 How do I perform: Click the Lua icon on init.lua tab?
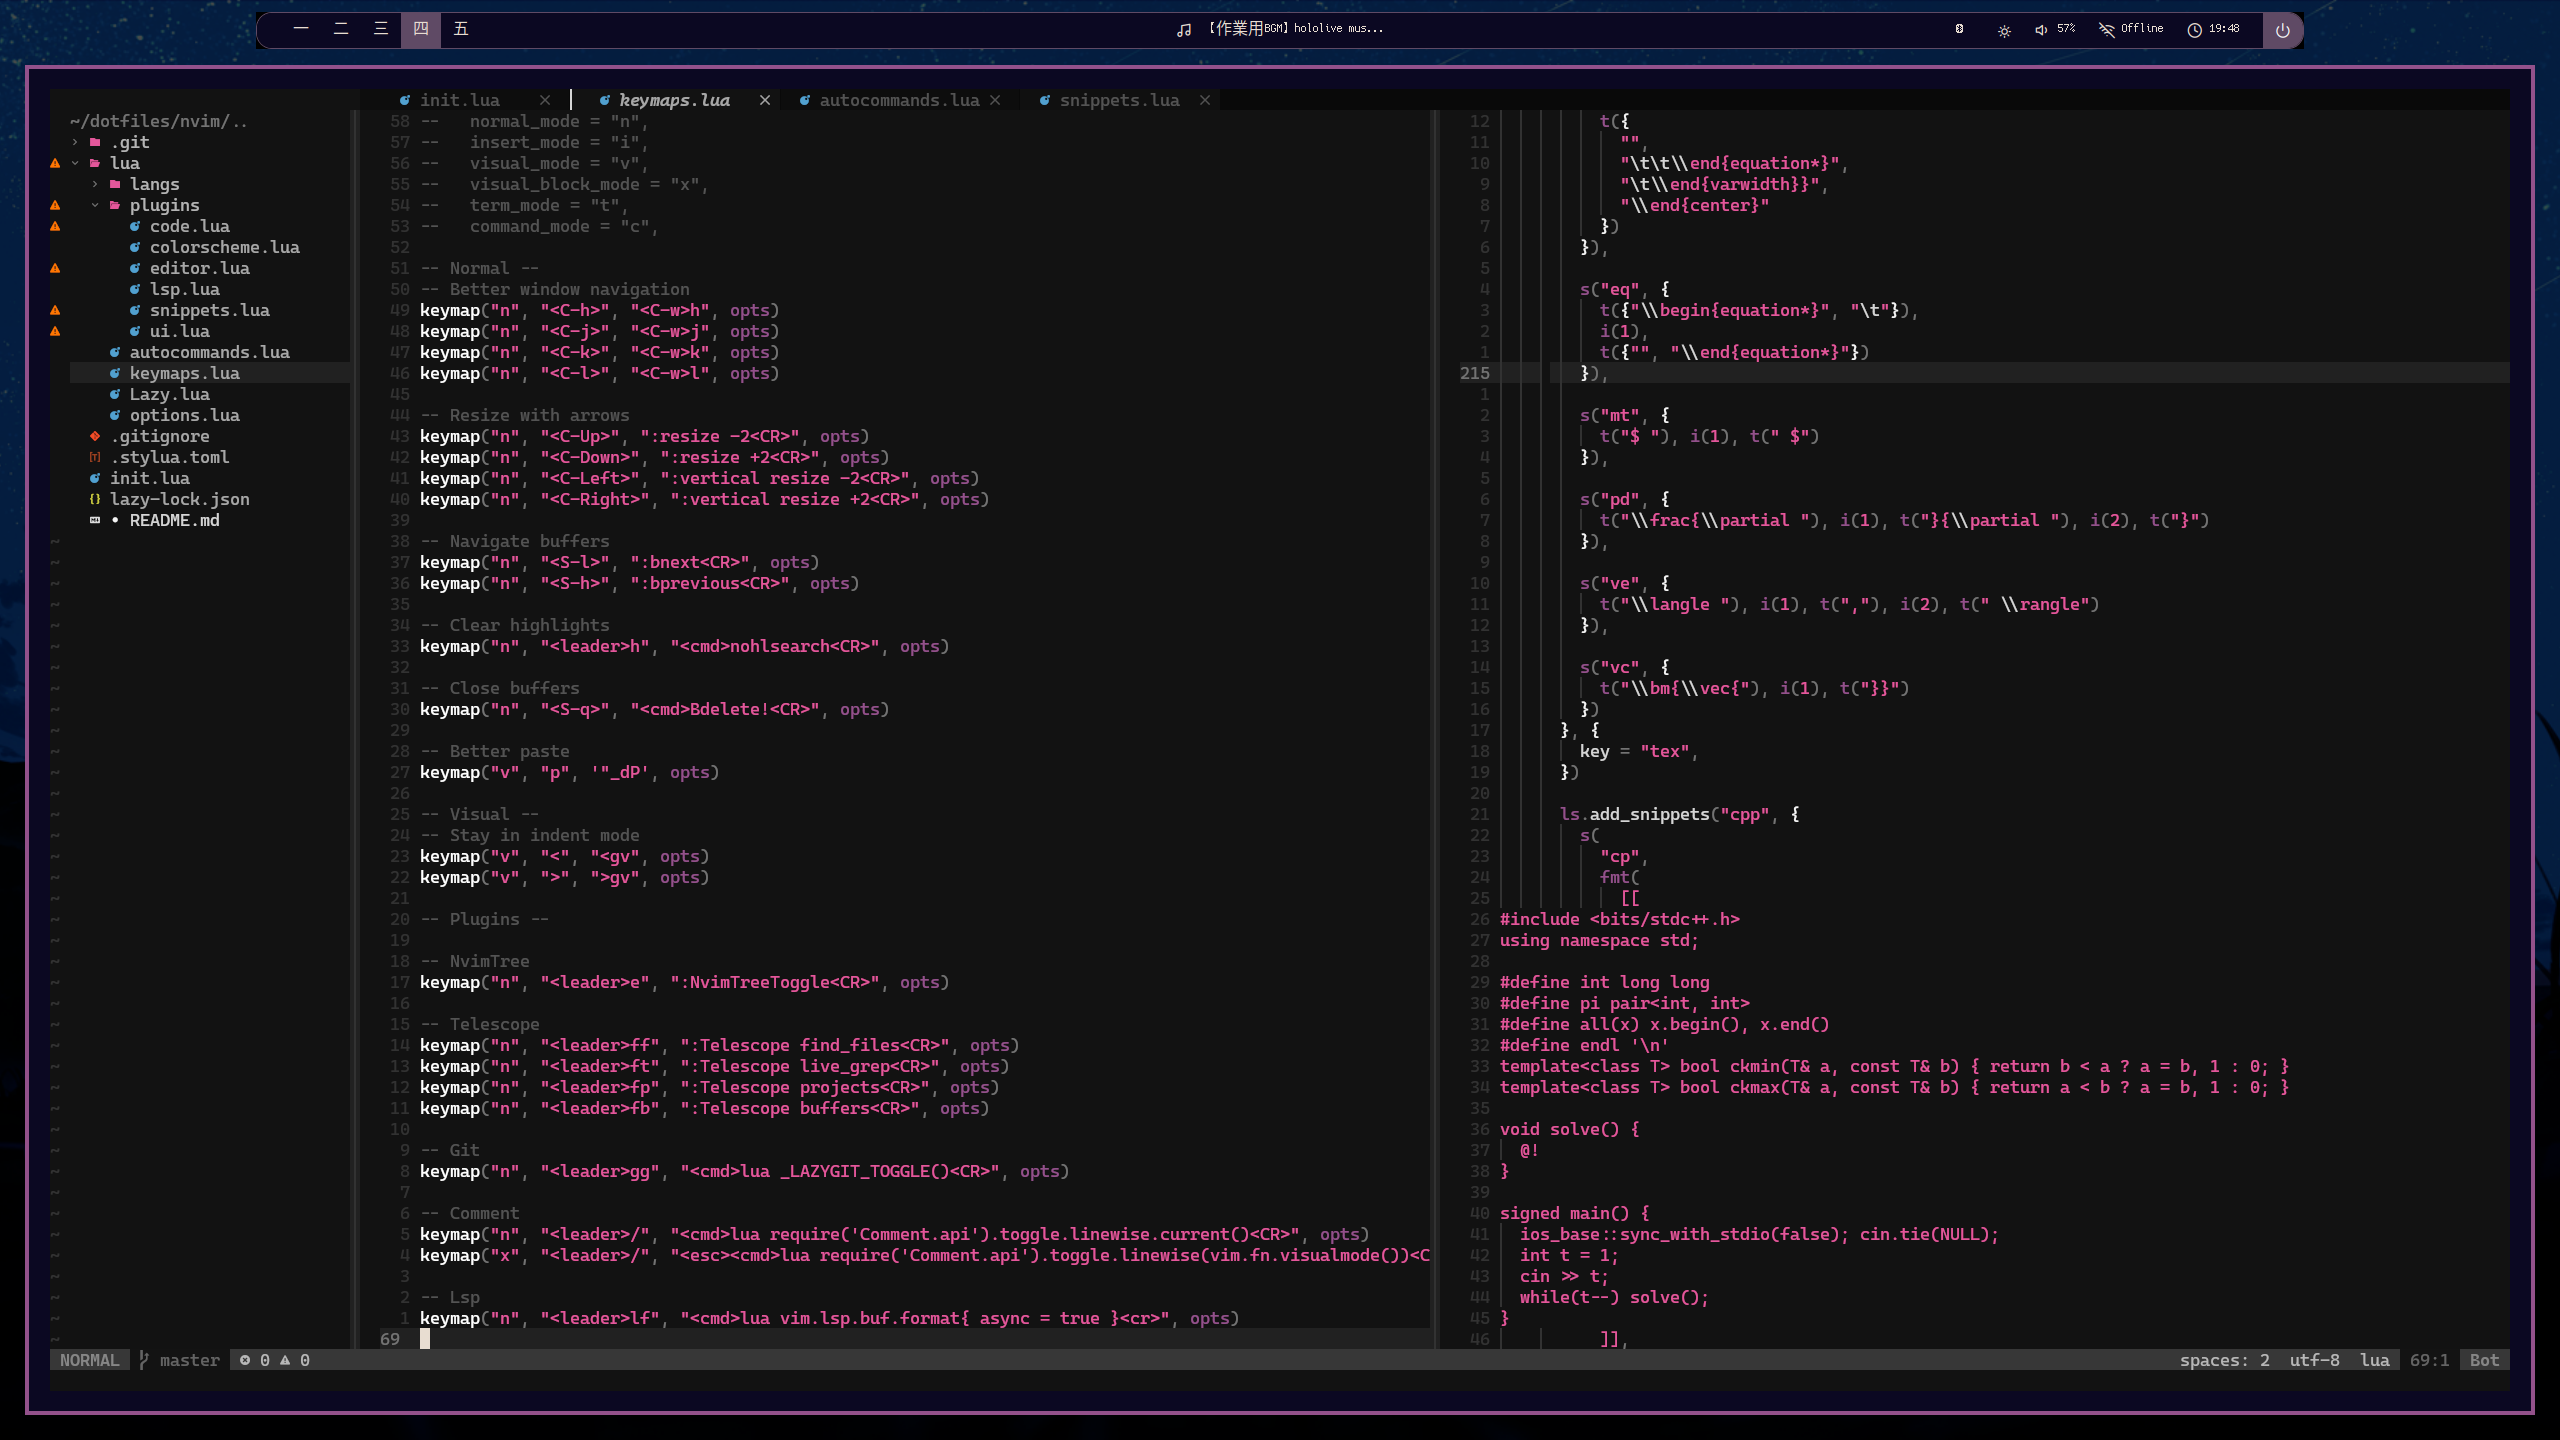click(405, 100)
